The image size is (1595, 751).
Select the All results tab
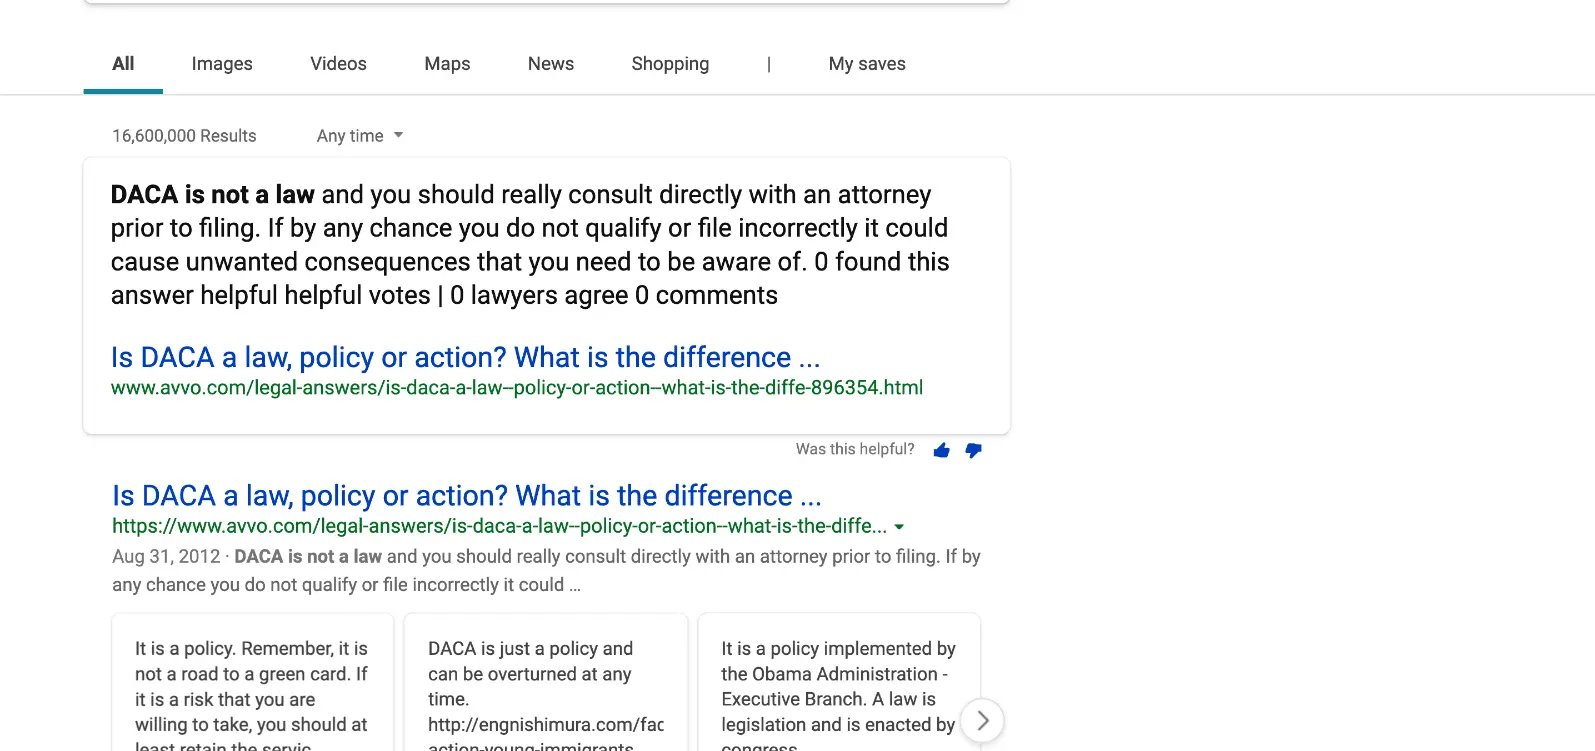coord(123,64)
